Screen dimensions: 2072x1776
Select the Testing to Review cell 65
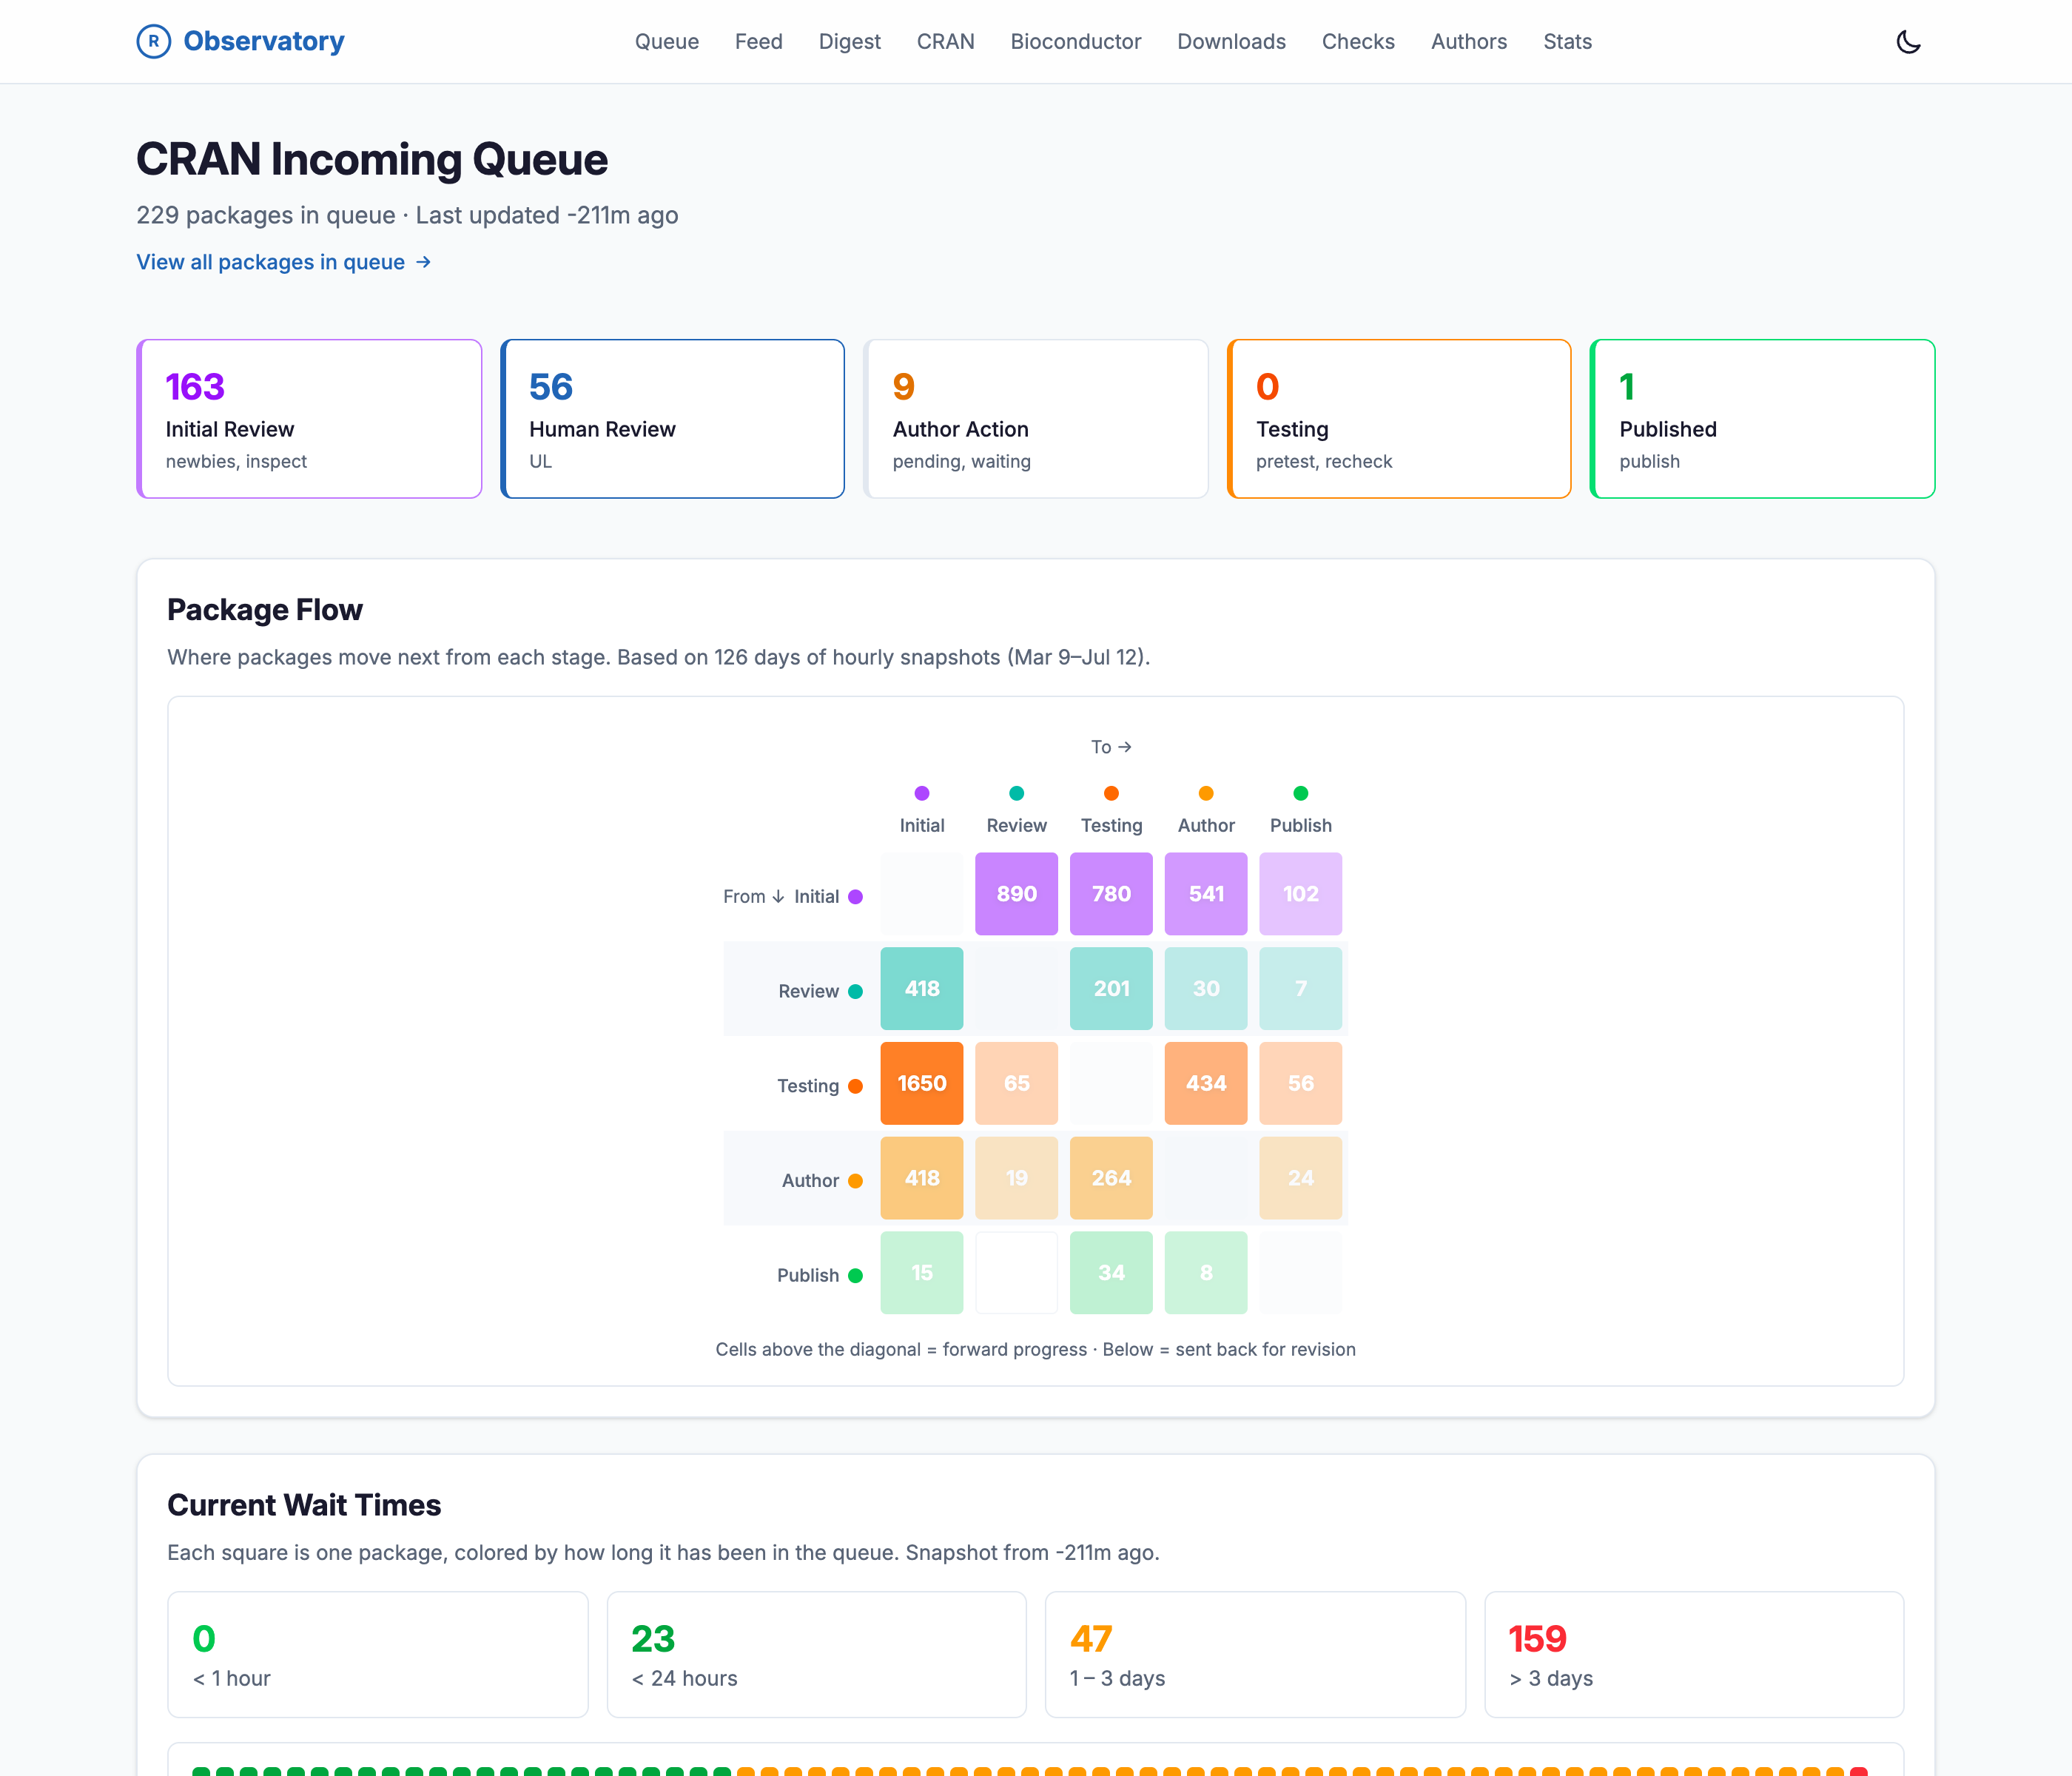pyautogui.click(x=1017, y=1083)
